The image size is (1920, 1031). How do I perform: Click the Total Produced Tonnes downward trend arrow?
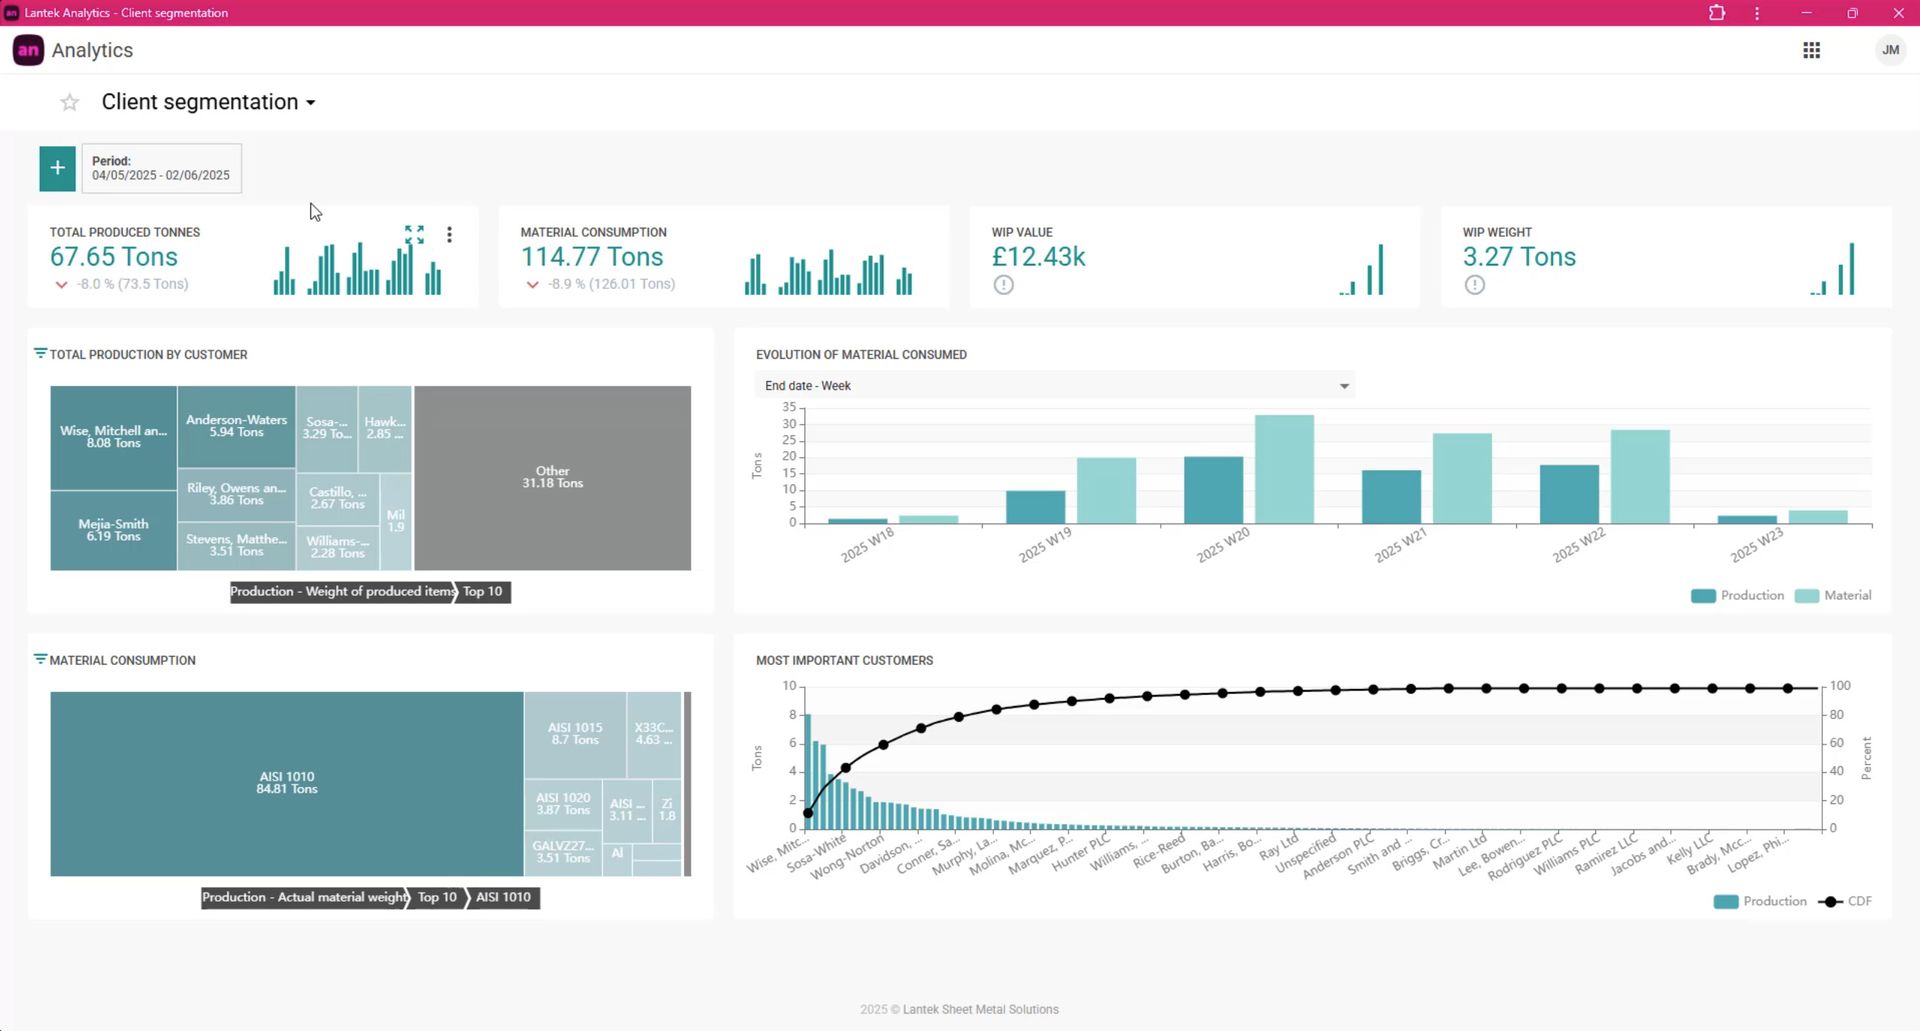pyautogui.click(x=61, y=285)
